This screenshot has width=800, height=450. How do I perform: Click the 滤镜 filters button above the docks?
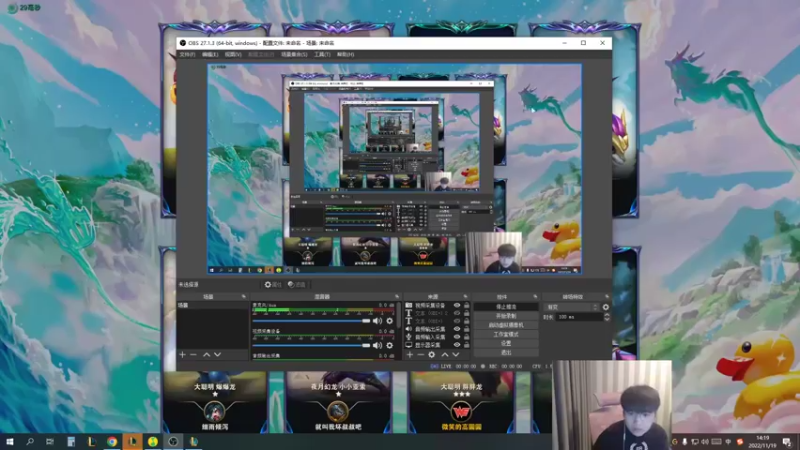point(296,284)
